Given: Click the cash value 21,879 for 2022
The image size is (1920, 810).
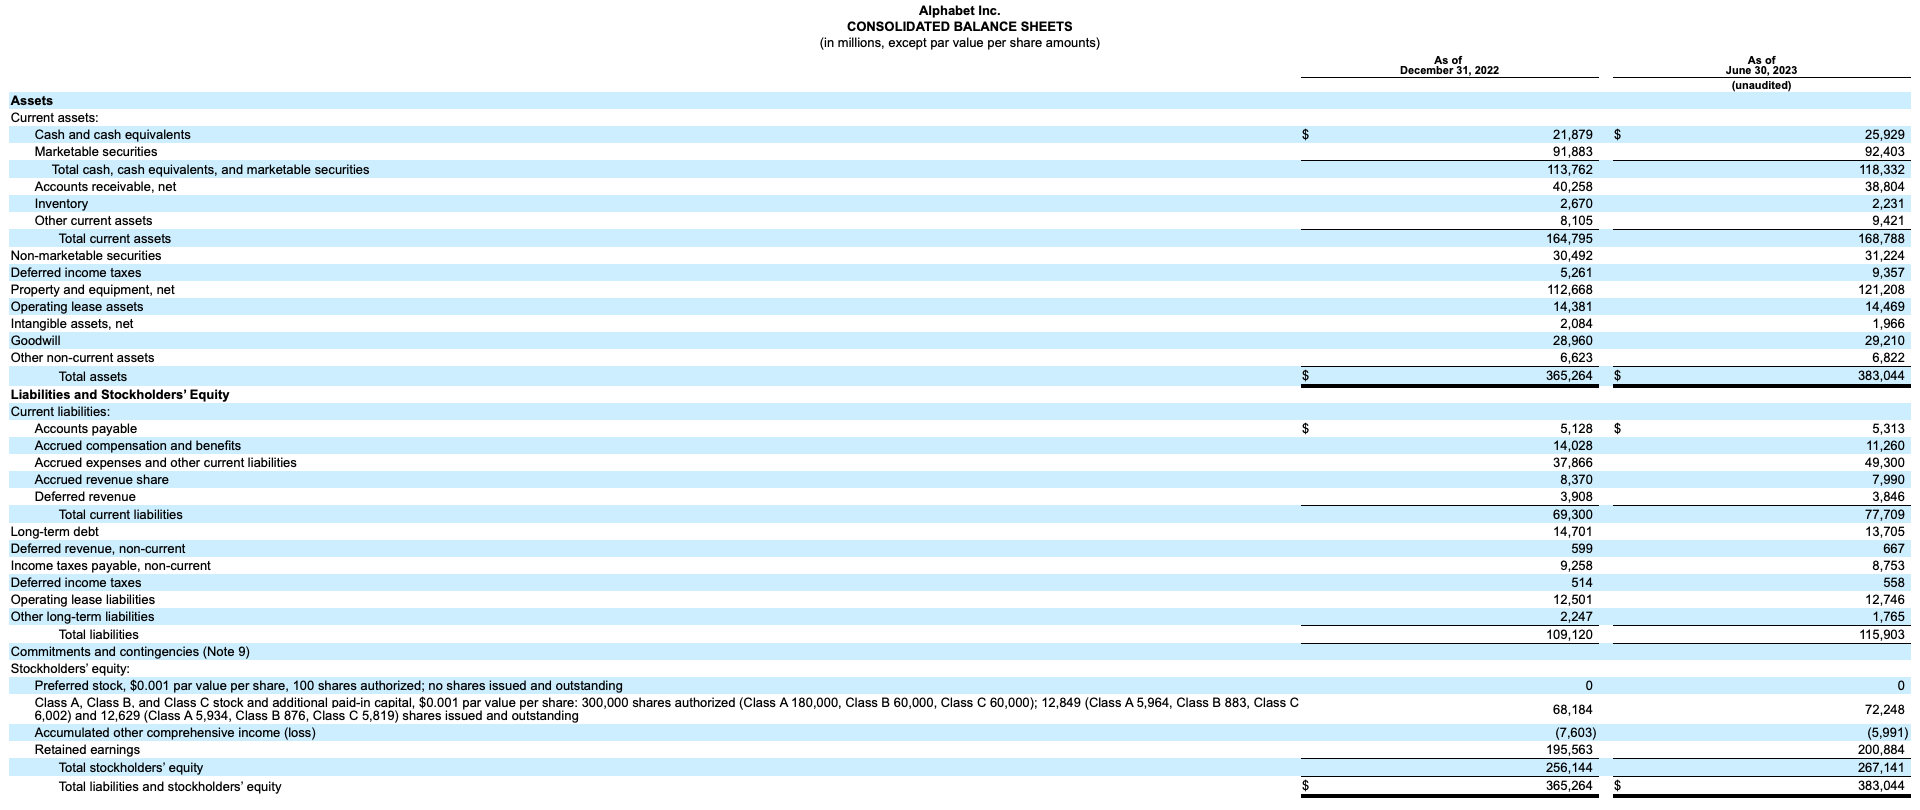Looking at the screenshot, I should [1572, 135].
